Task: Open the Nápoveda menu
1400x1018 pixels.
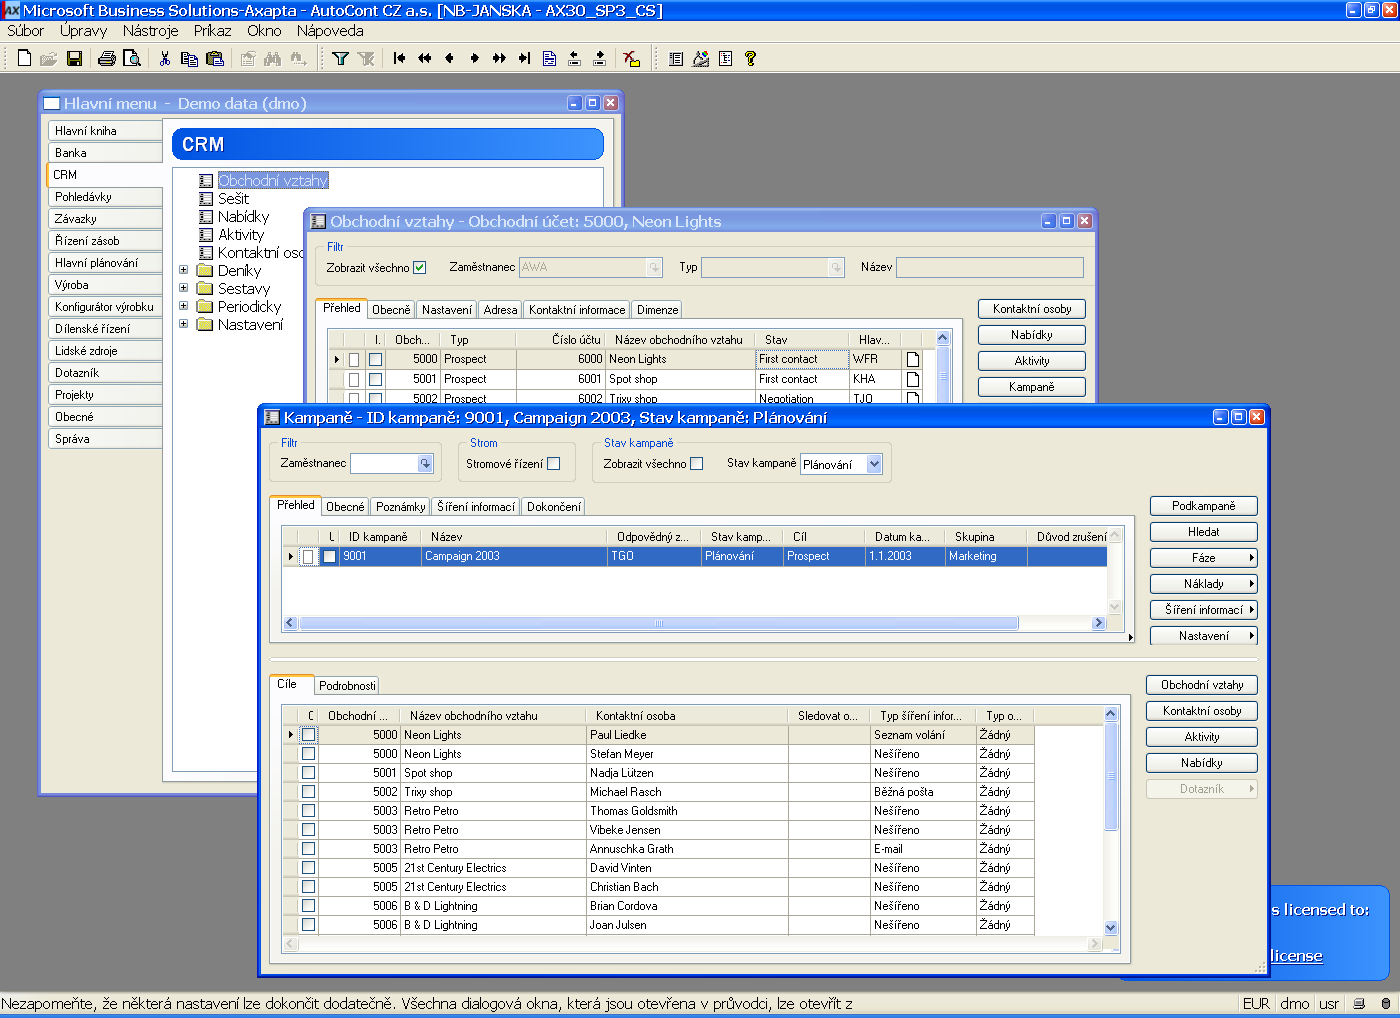Action: coord(330,31)
